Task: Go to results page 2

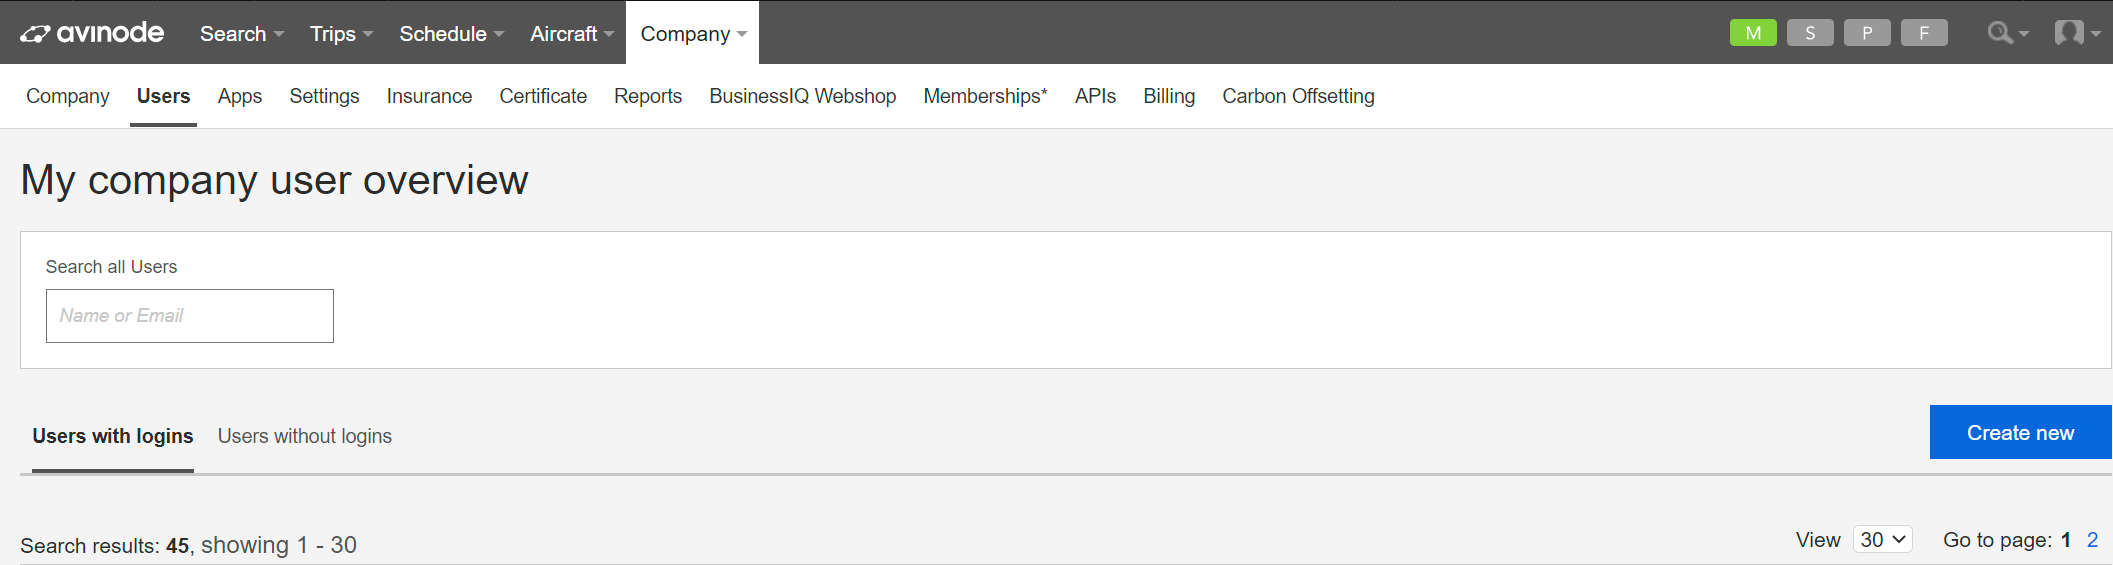Action: [x=2092, y=540]
